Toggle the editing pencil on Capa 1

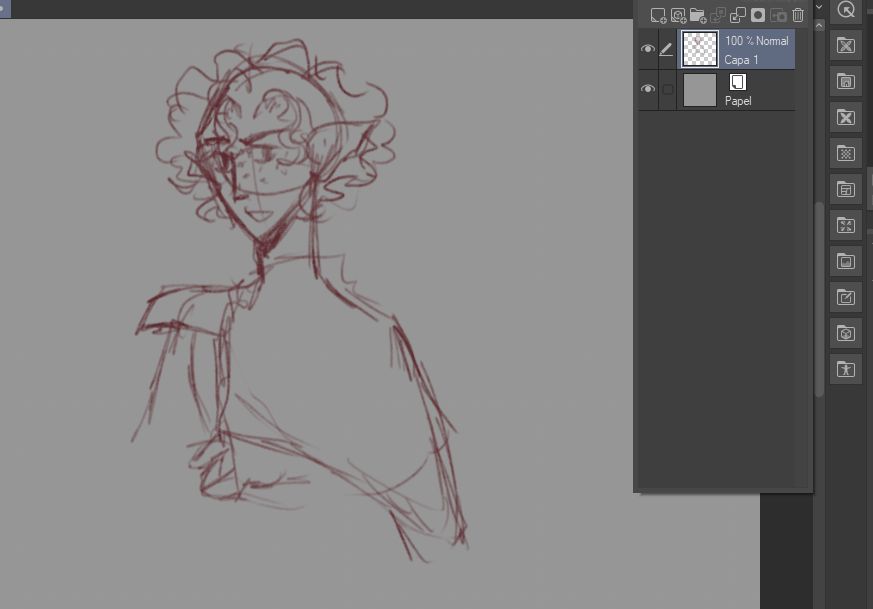[x=666, y=50]
